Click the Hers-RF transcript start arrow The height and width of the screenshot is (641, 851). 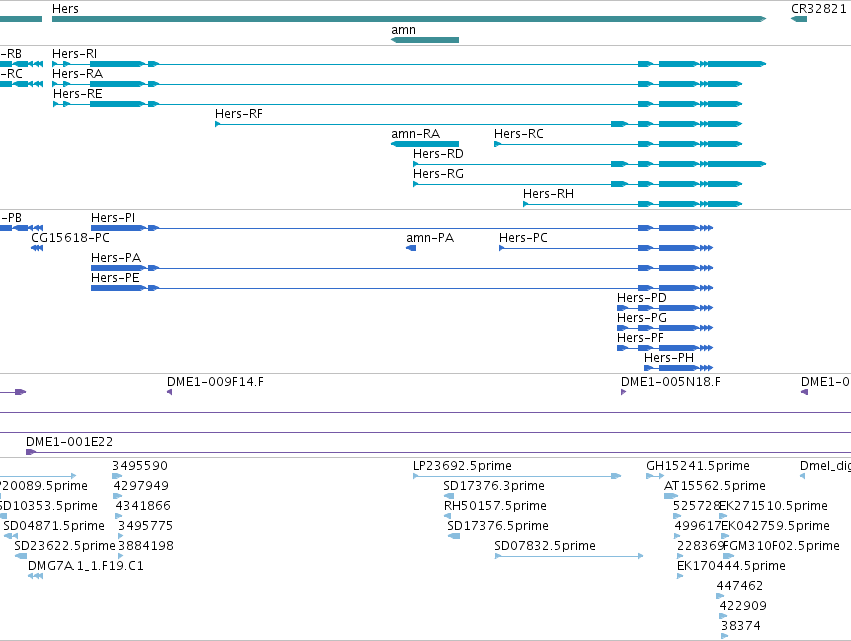[218, 124]
